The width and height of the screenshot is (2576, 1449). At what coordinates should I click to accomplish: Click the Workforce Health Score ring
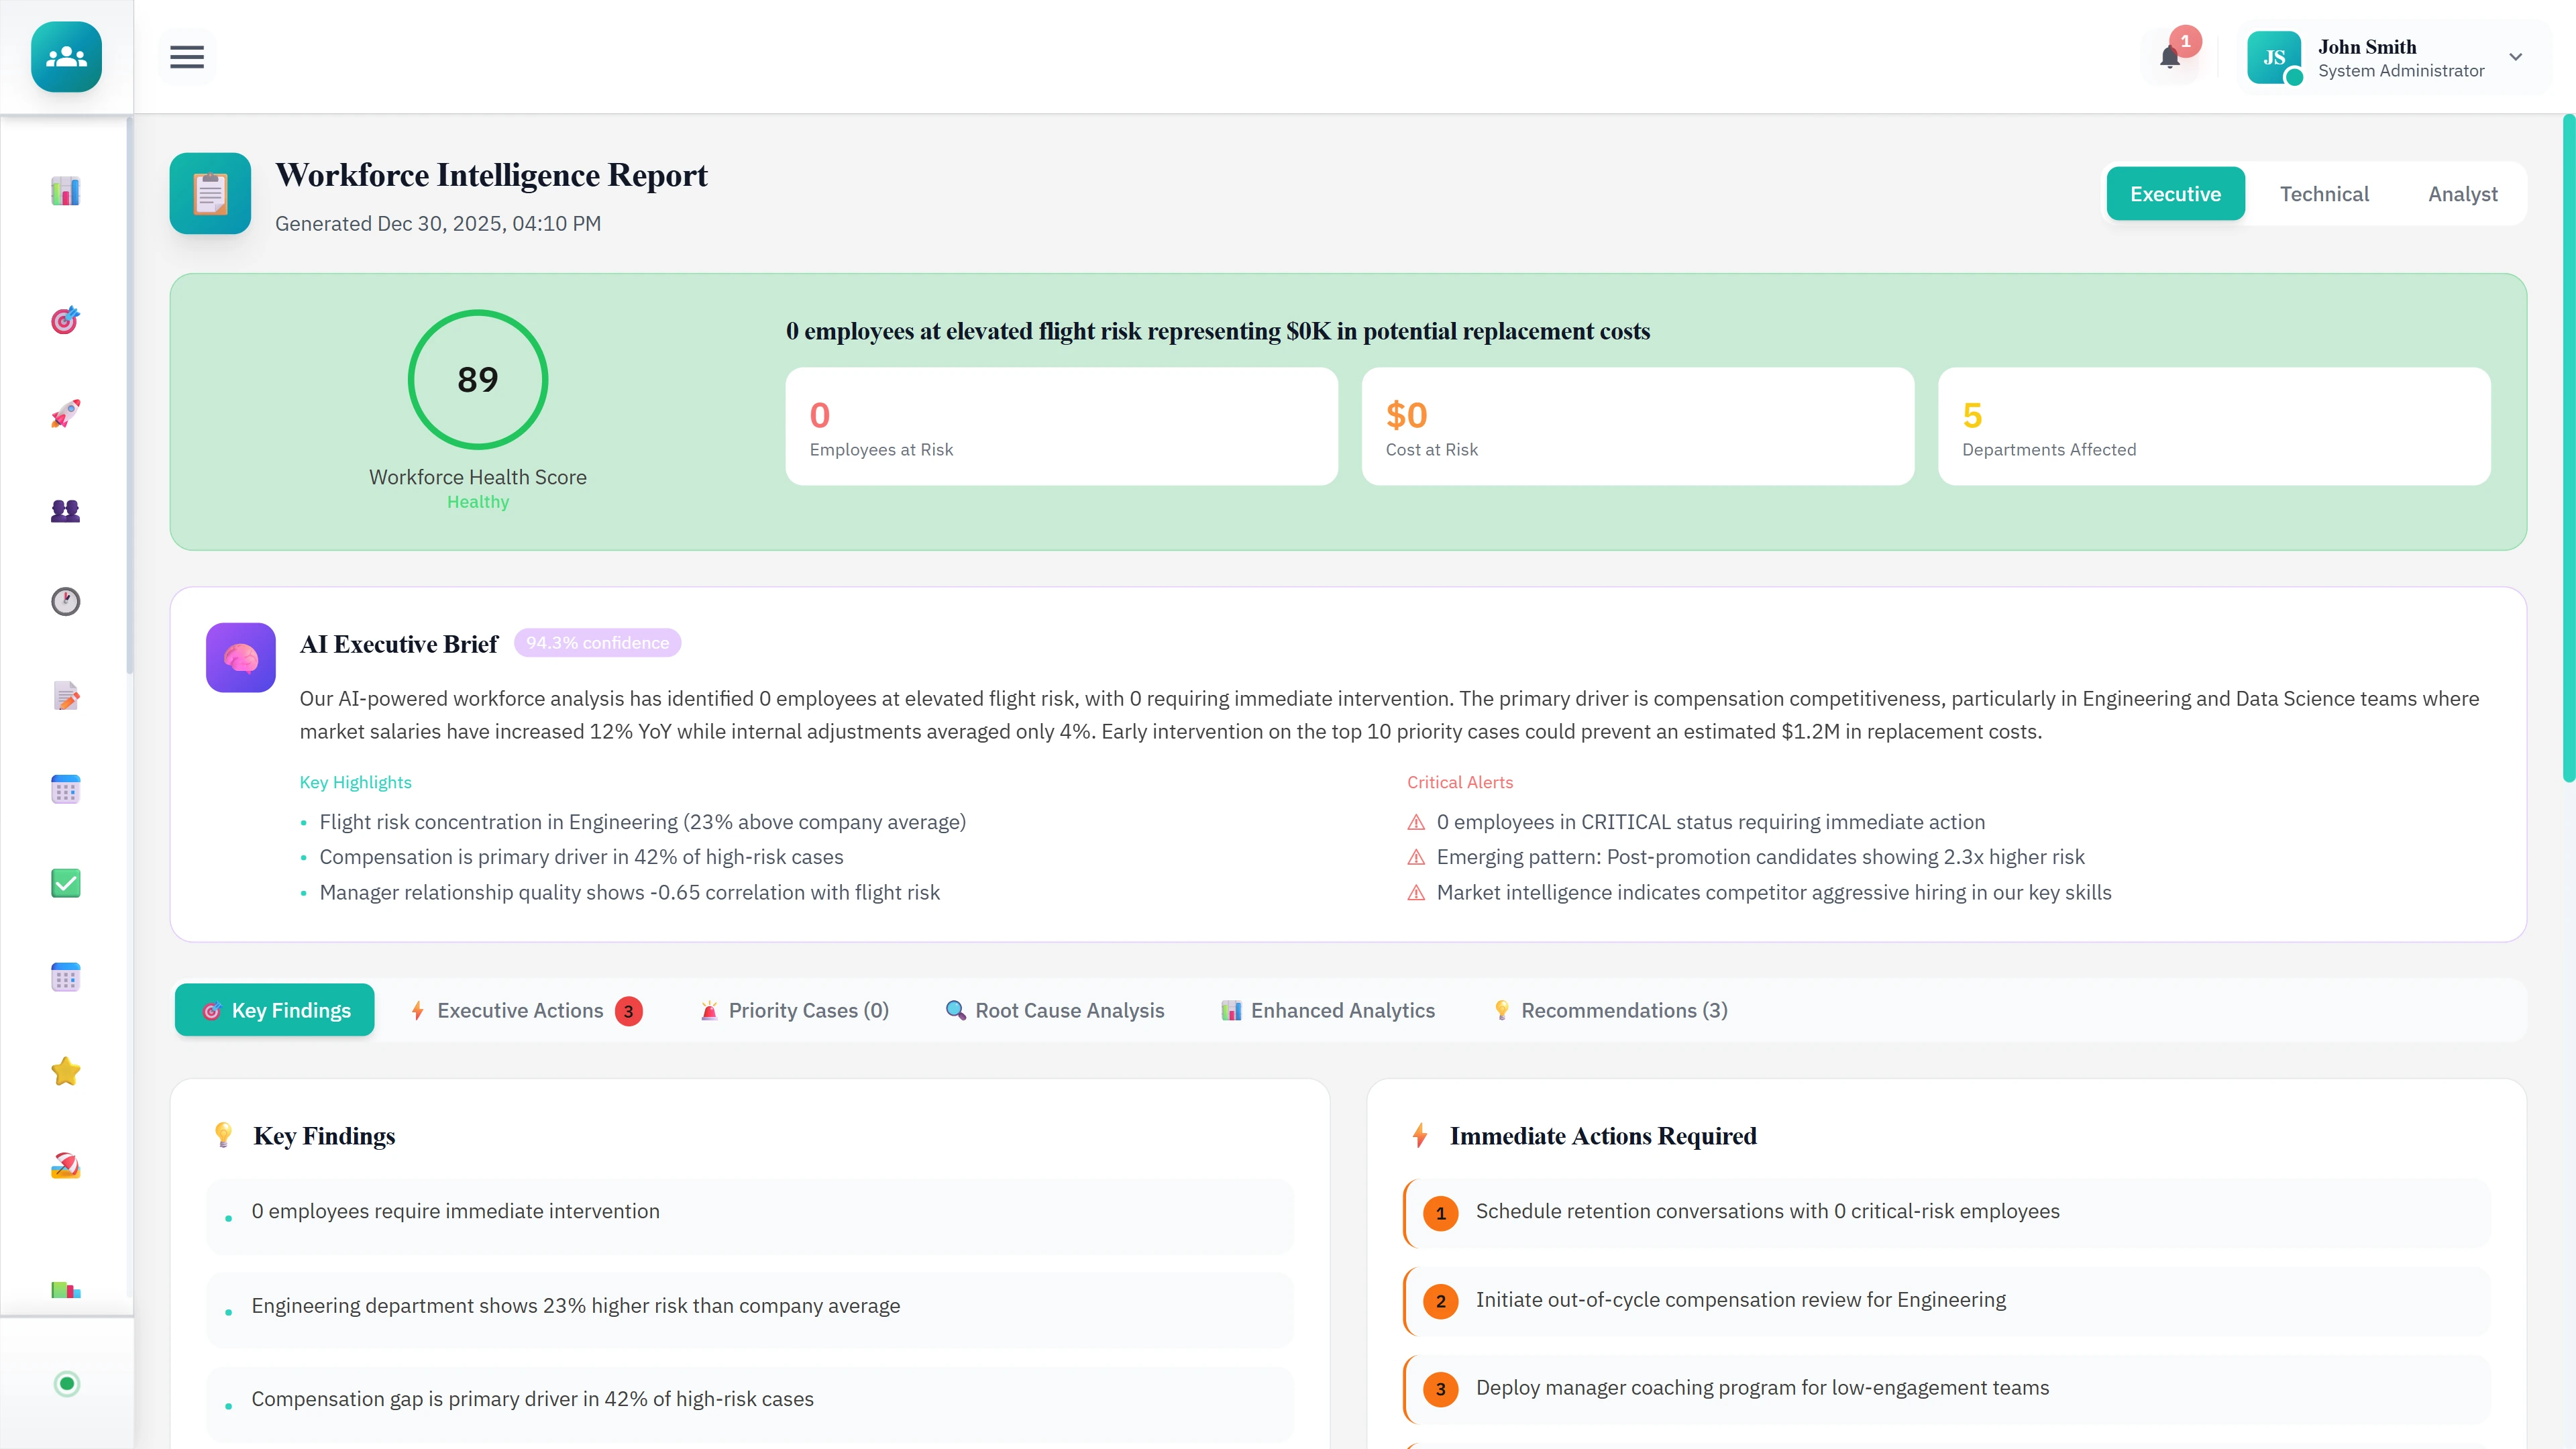477,380
